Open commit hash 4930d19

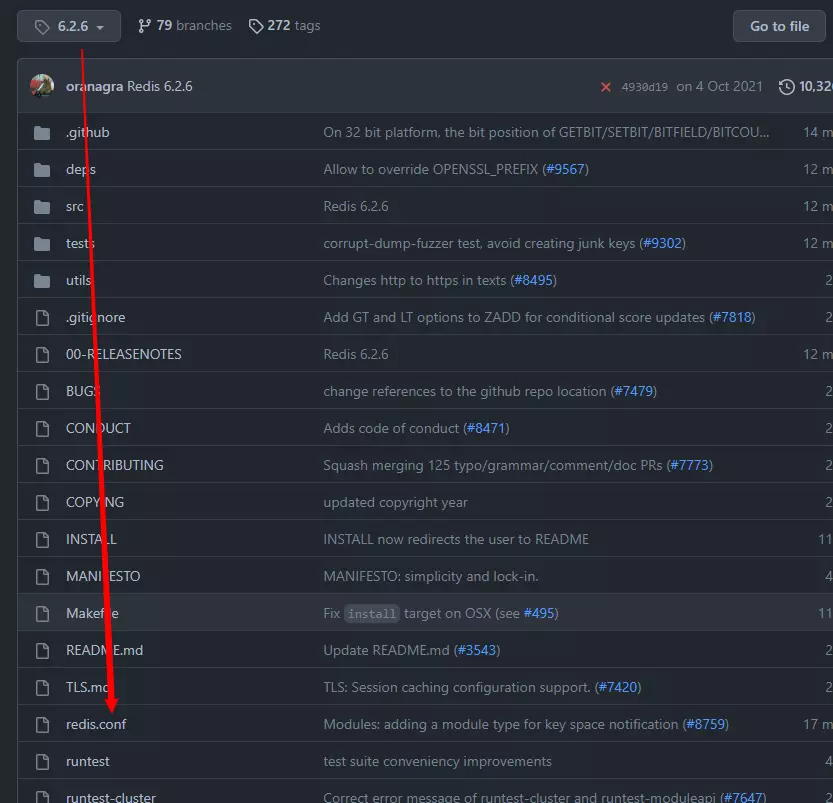click(x=643, y=87)
